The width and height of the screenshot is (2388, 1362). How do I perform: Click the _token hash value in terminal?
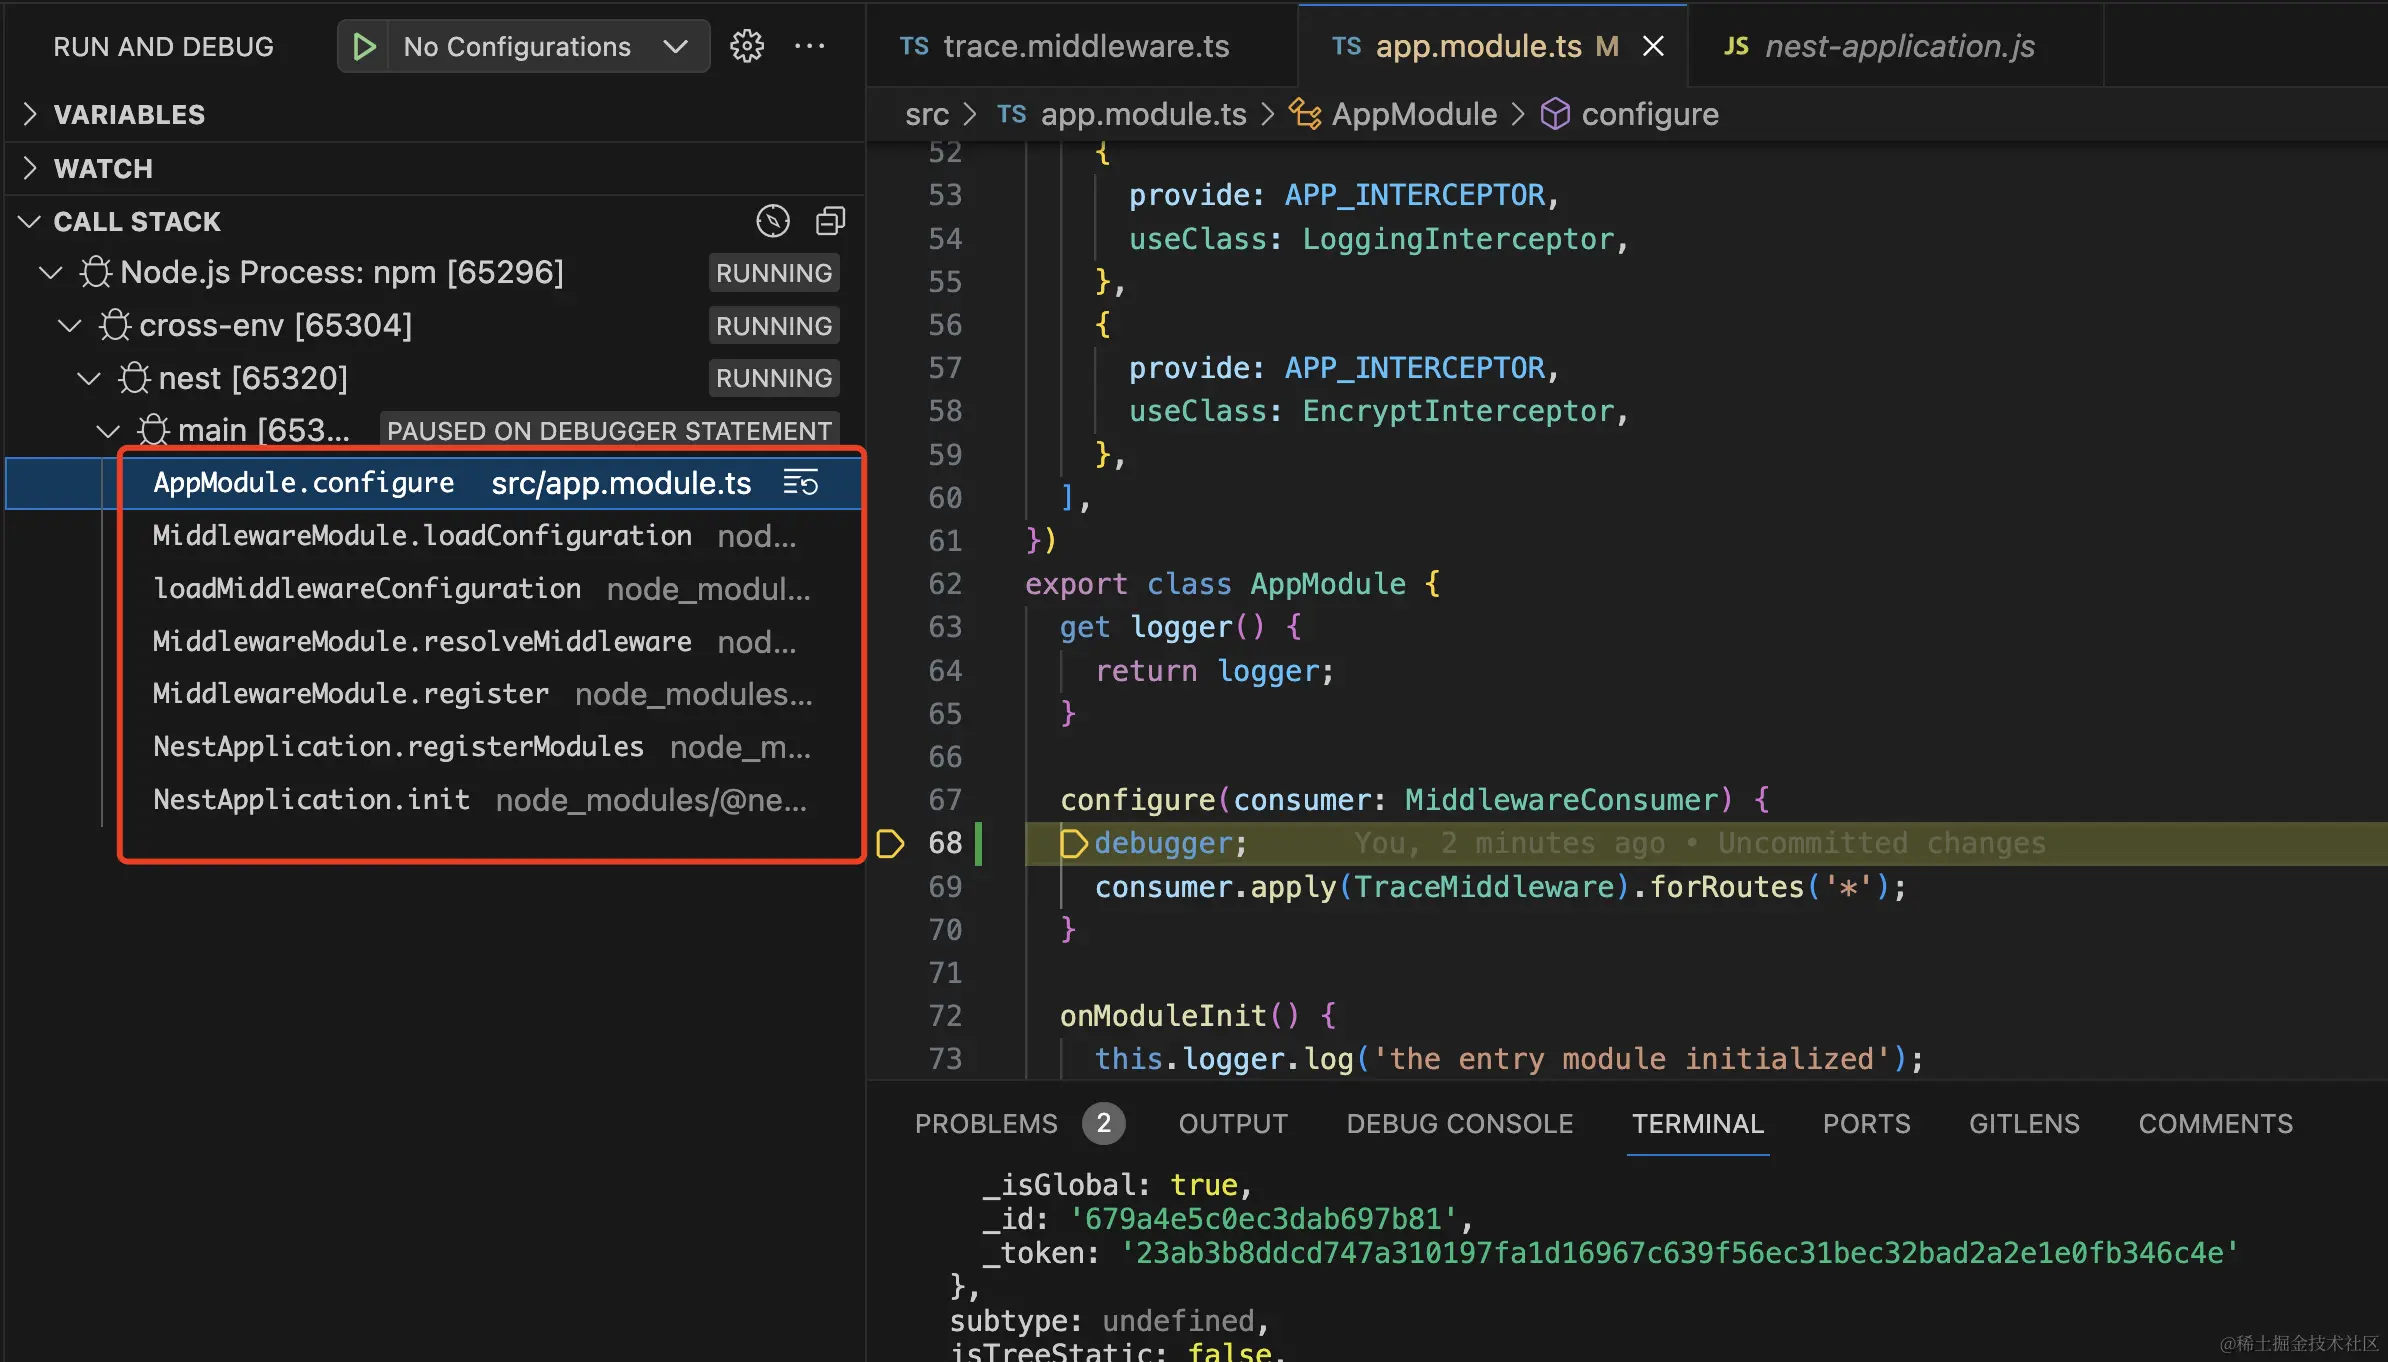click(x=1679, y=1253)
